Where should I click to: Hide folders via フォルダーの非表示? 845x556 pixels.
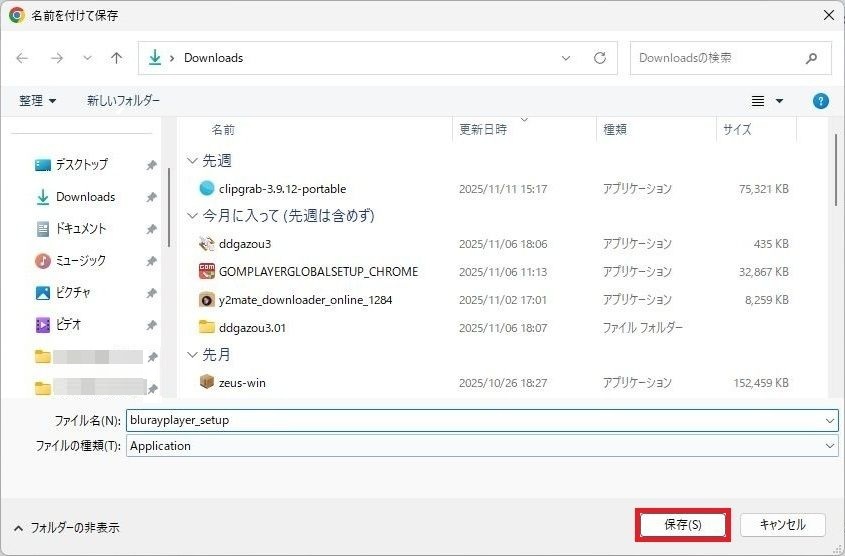(67, 527)
